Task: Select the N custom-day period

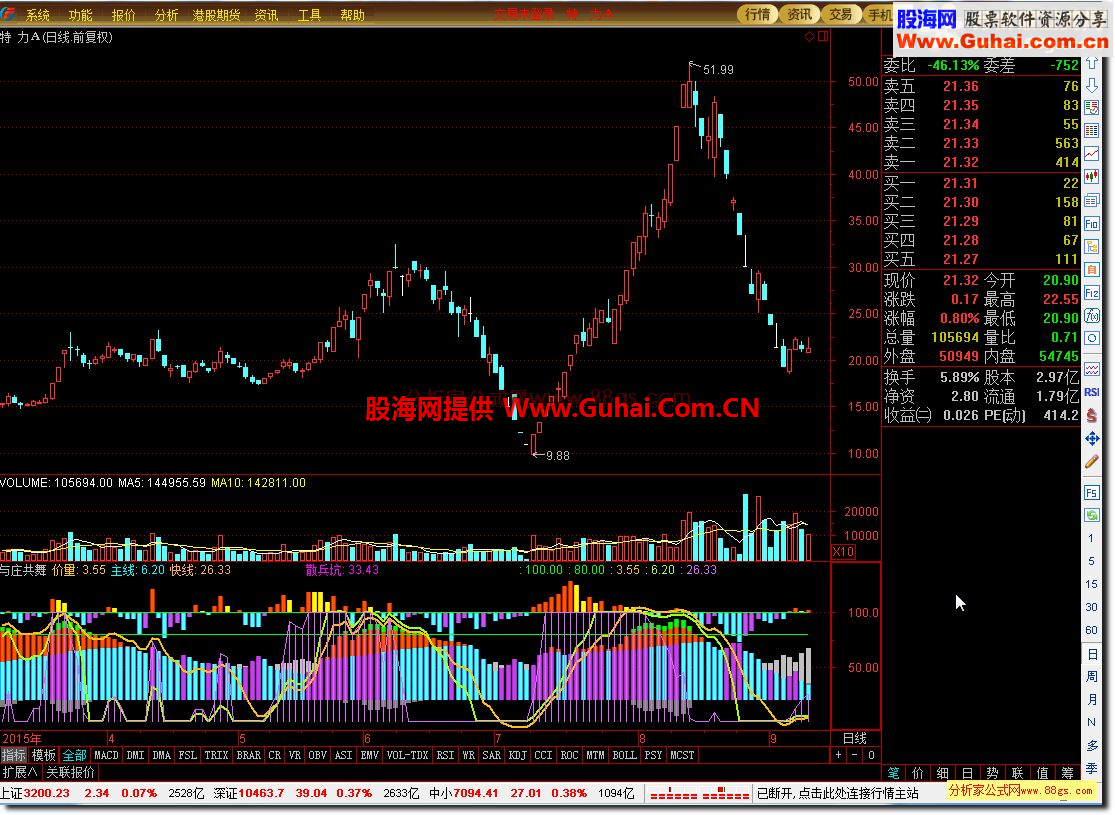Action: click(x=1092, y=722)
